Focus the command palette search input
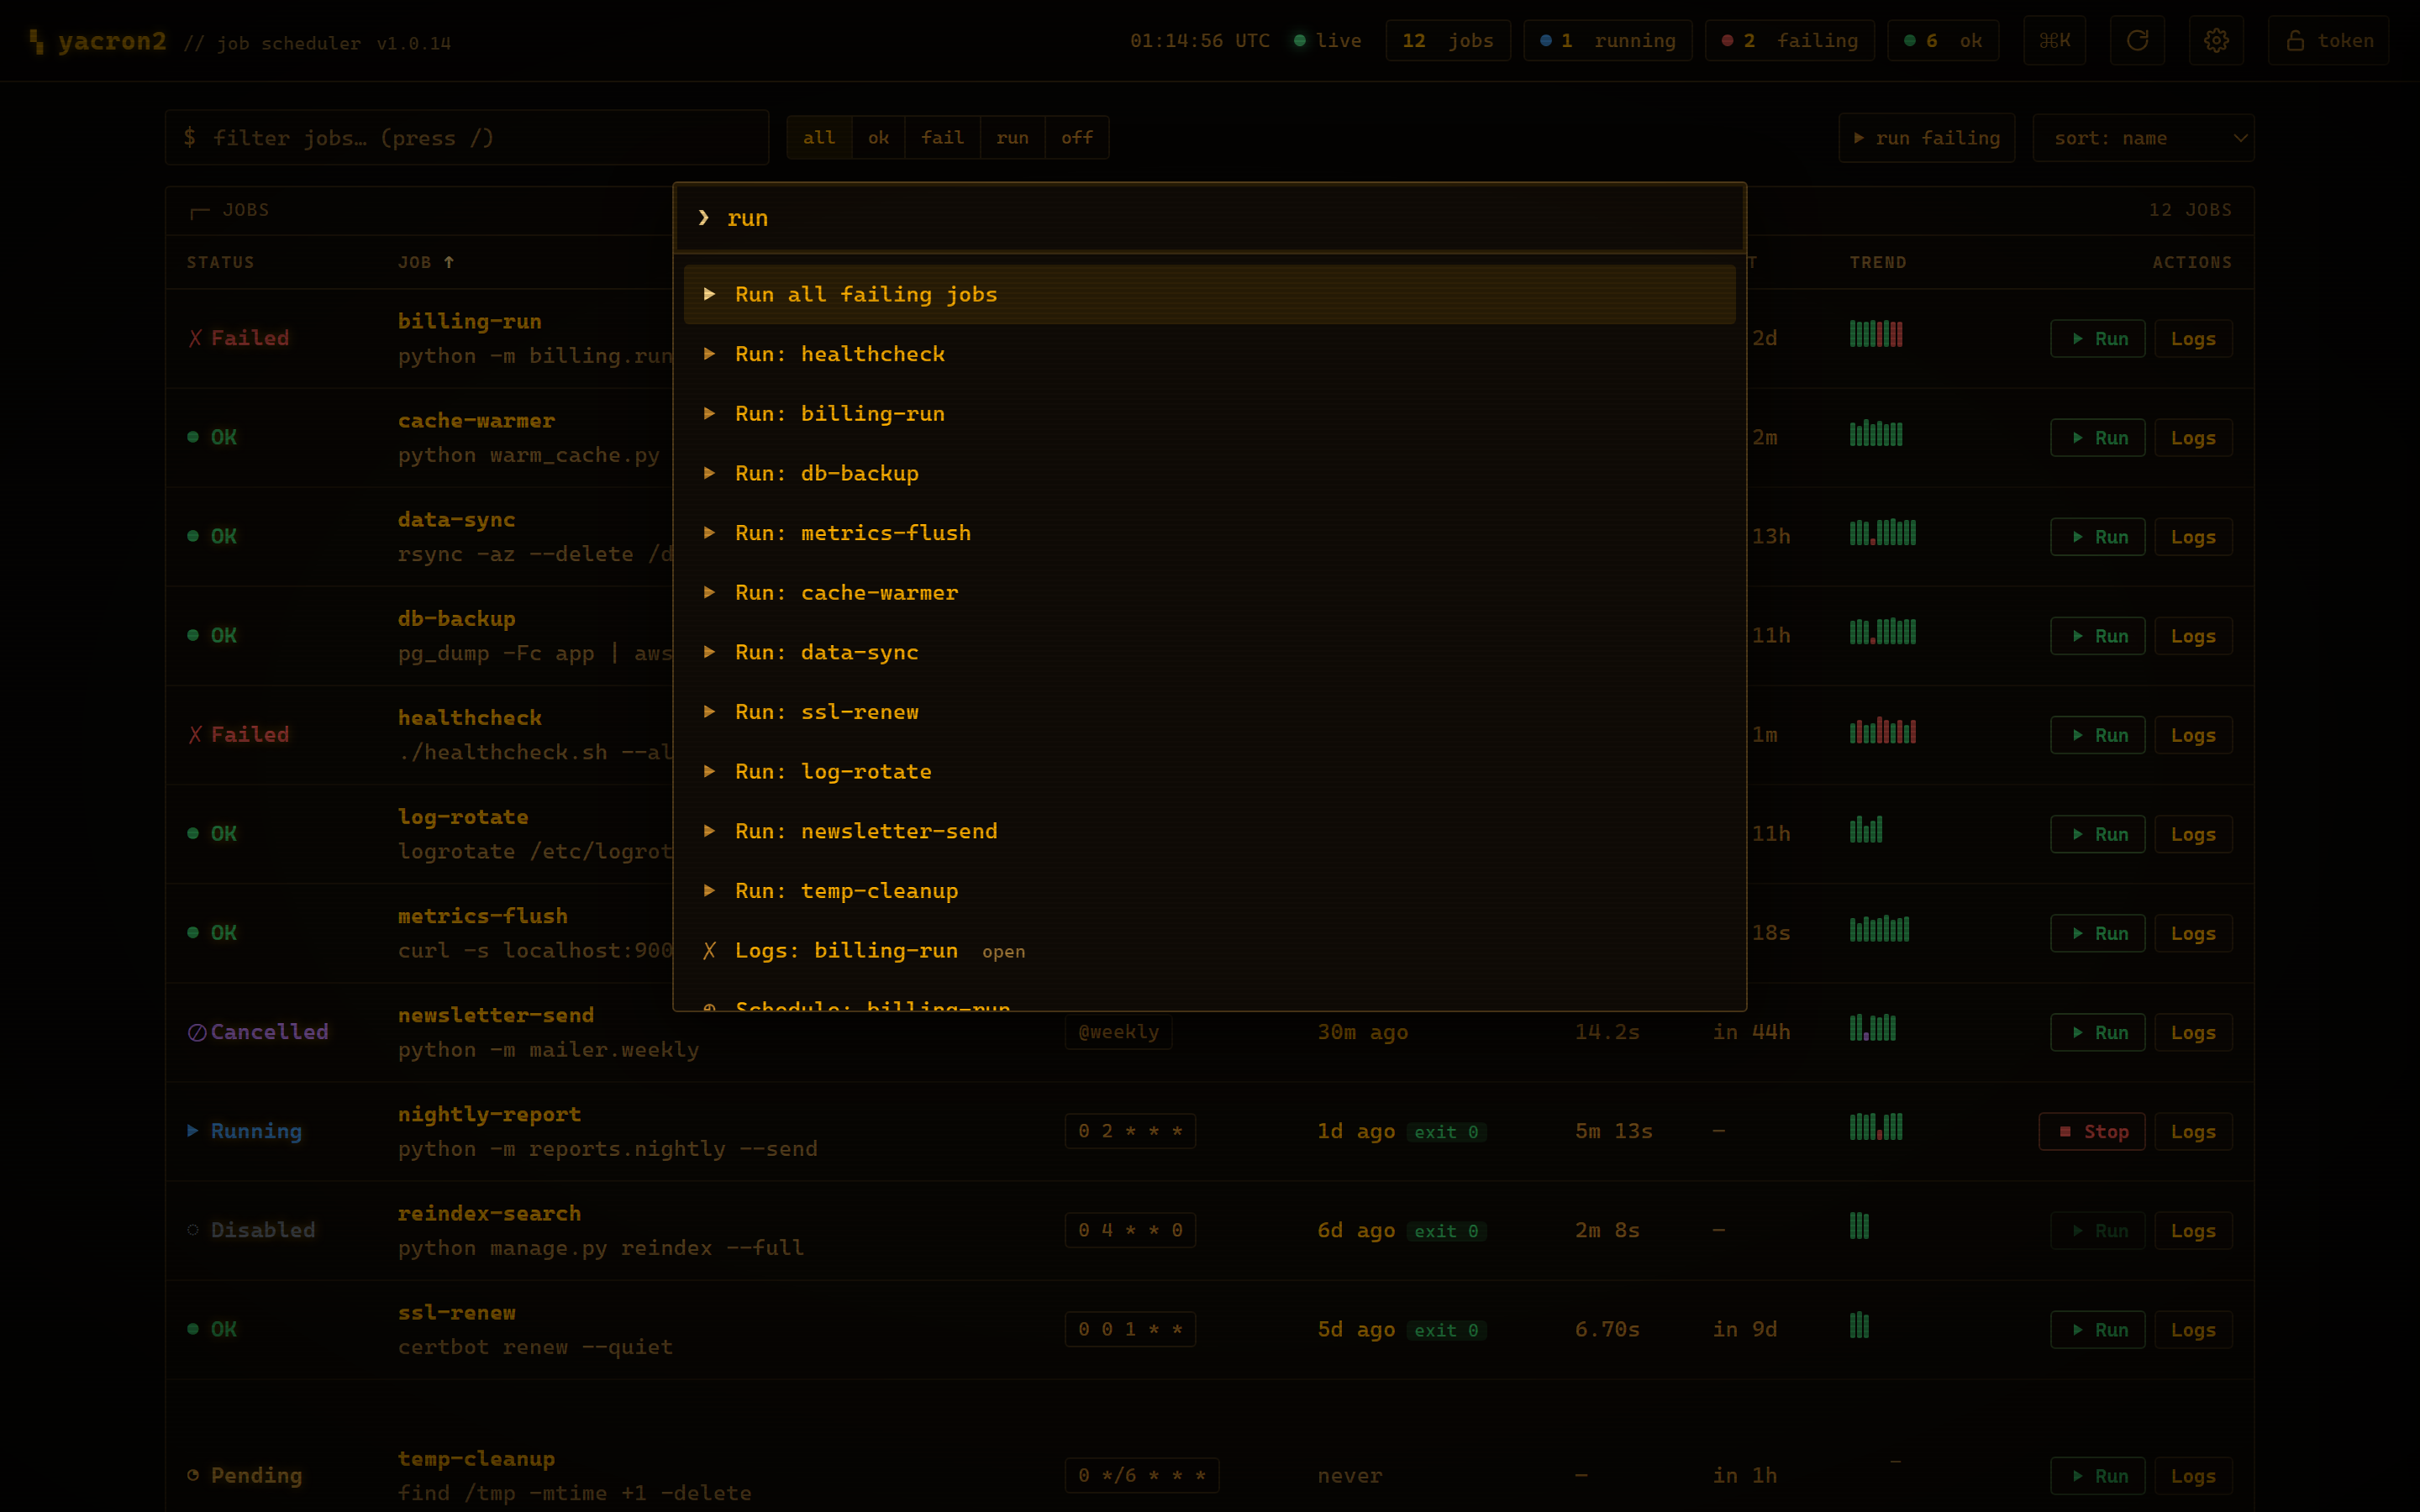The image size is (2420, 1512). pyautogui.click(x=1209, y=218)
